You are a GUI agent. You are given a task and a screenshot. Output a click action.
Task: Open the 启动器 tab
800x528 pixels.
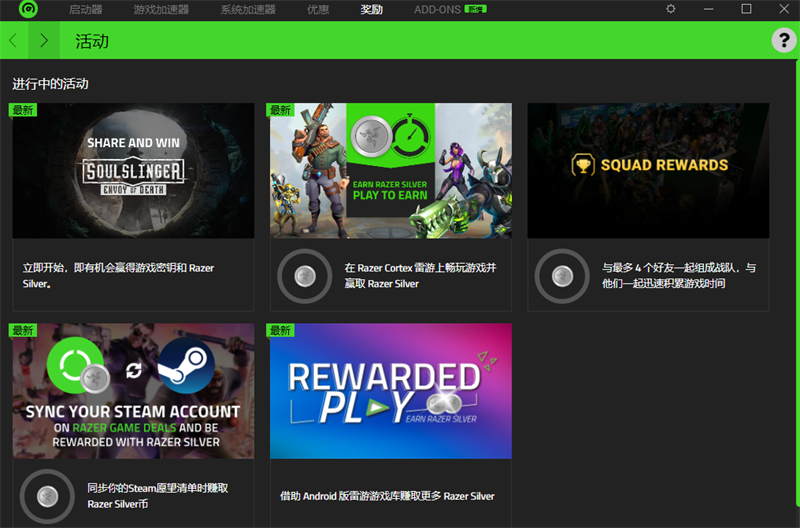86,9
